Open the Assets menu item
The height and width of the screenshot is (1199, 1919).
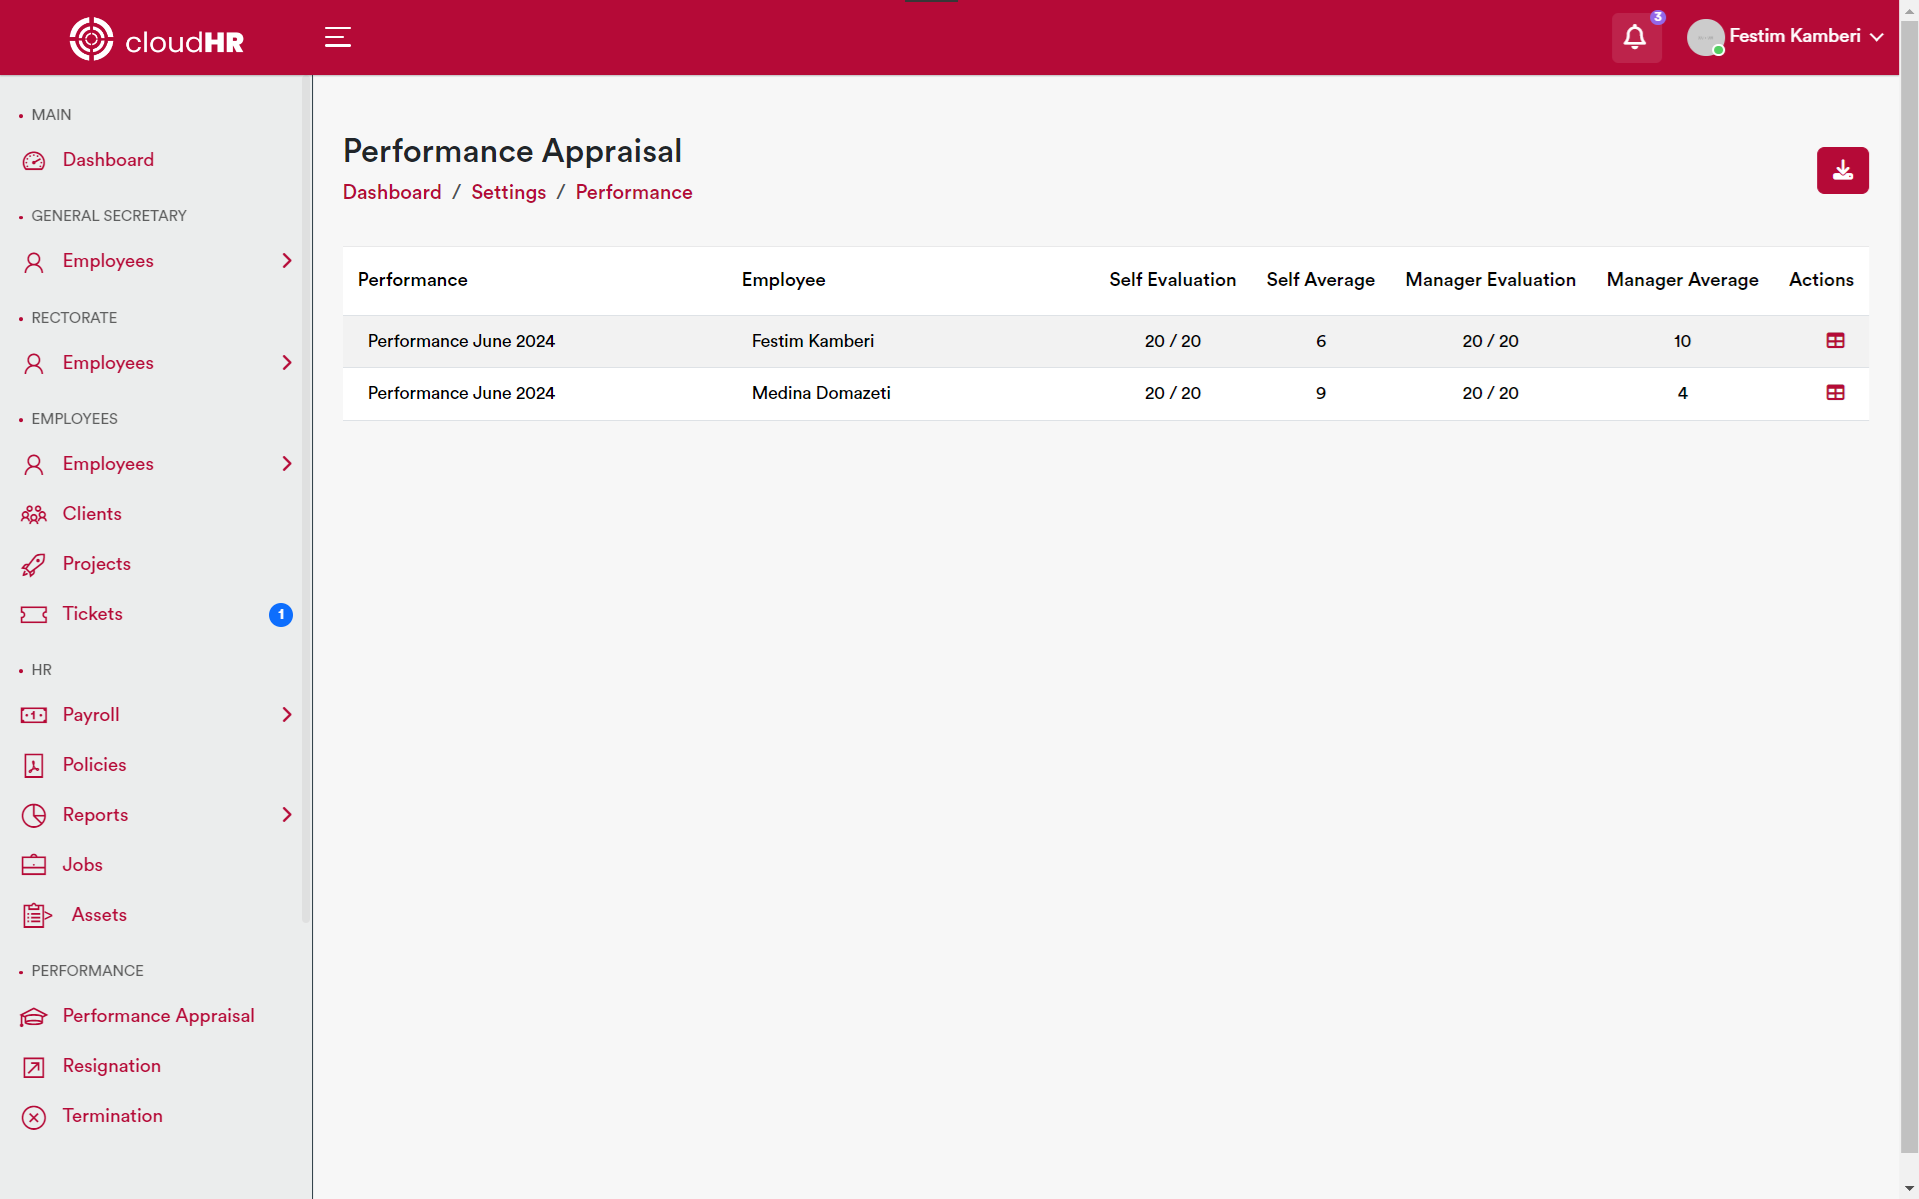[98, 915]
